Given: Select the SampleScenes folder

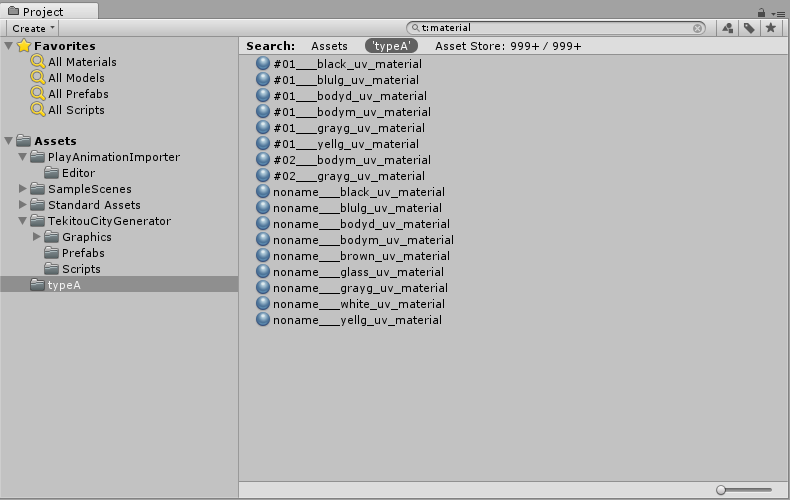Looking at the screenshot, I should pos(90,189).
